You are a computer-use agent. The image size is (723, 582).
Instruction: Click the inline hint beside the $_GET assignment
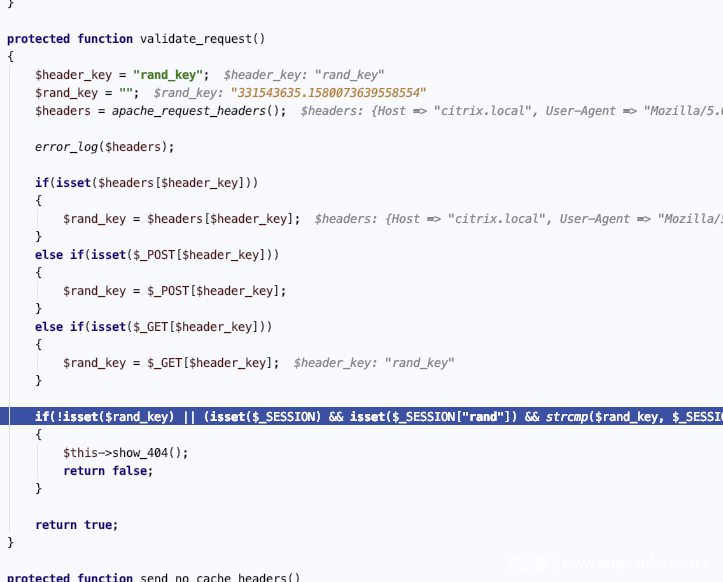373,363
